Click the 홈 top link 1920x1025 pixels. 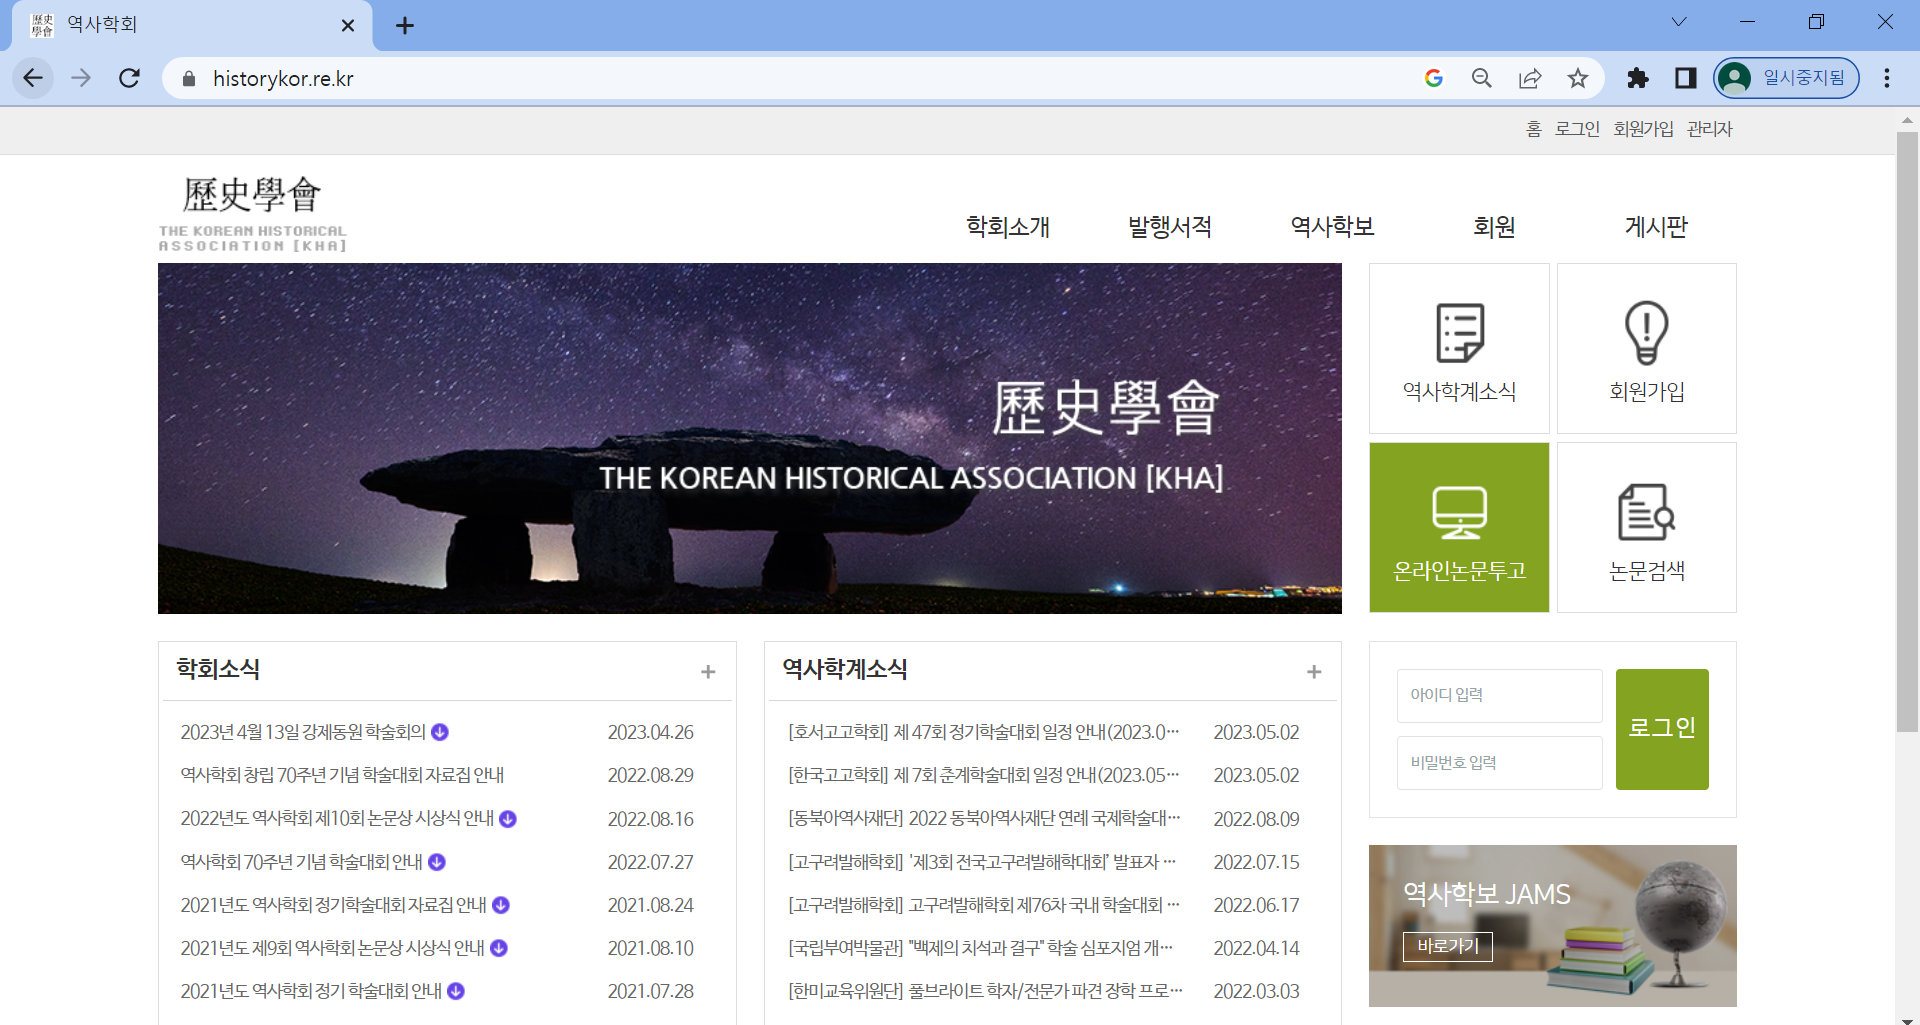point(1534,129)
